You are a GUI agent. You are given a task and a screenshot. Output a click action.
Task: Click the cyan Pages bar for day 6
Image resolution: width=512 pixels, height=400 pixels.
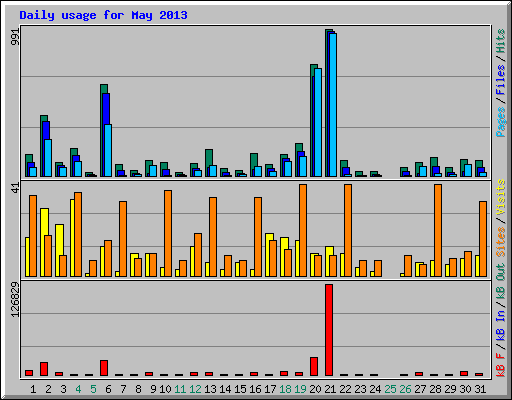[x=108, y=150]
